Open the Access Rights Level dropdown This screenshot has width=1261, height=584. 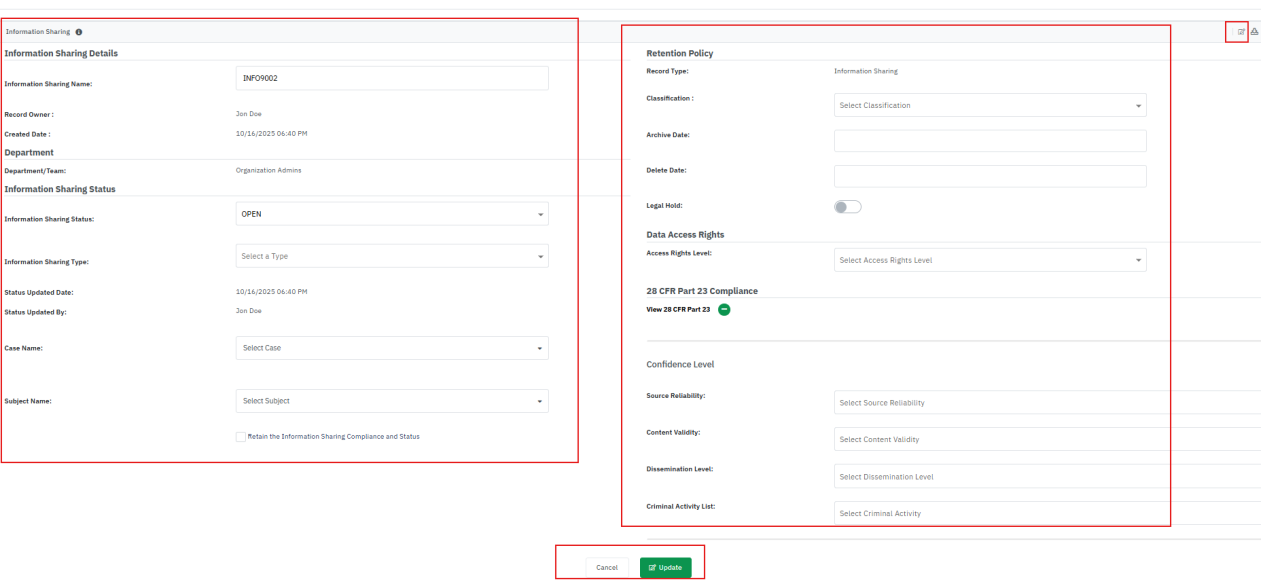click(x=989, y=260)
